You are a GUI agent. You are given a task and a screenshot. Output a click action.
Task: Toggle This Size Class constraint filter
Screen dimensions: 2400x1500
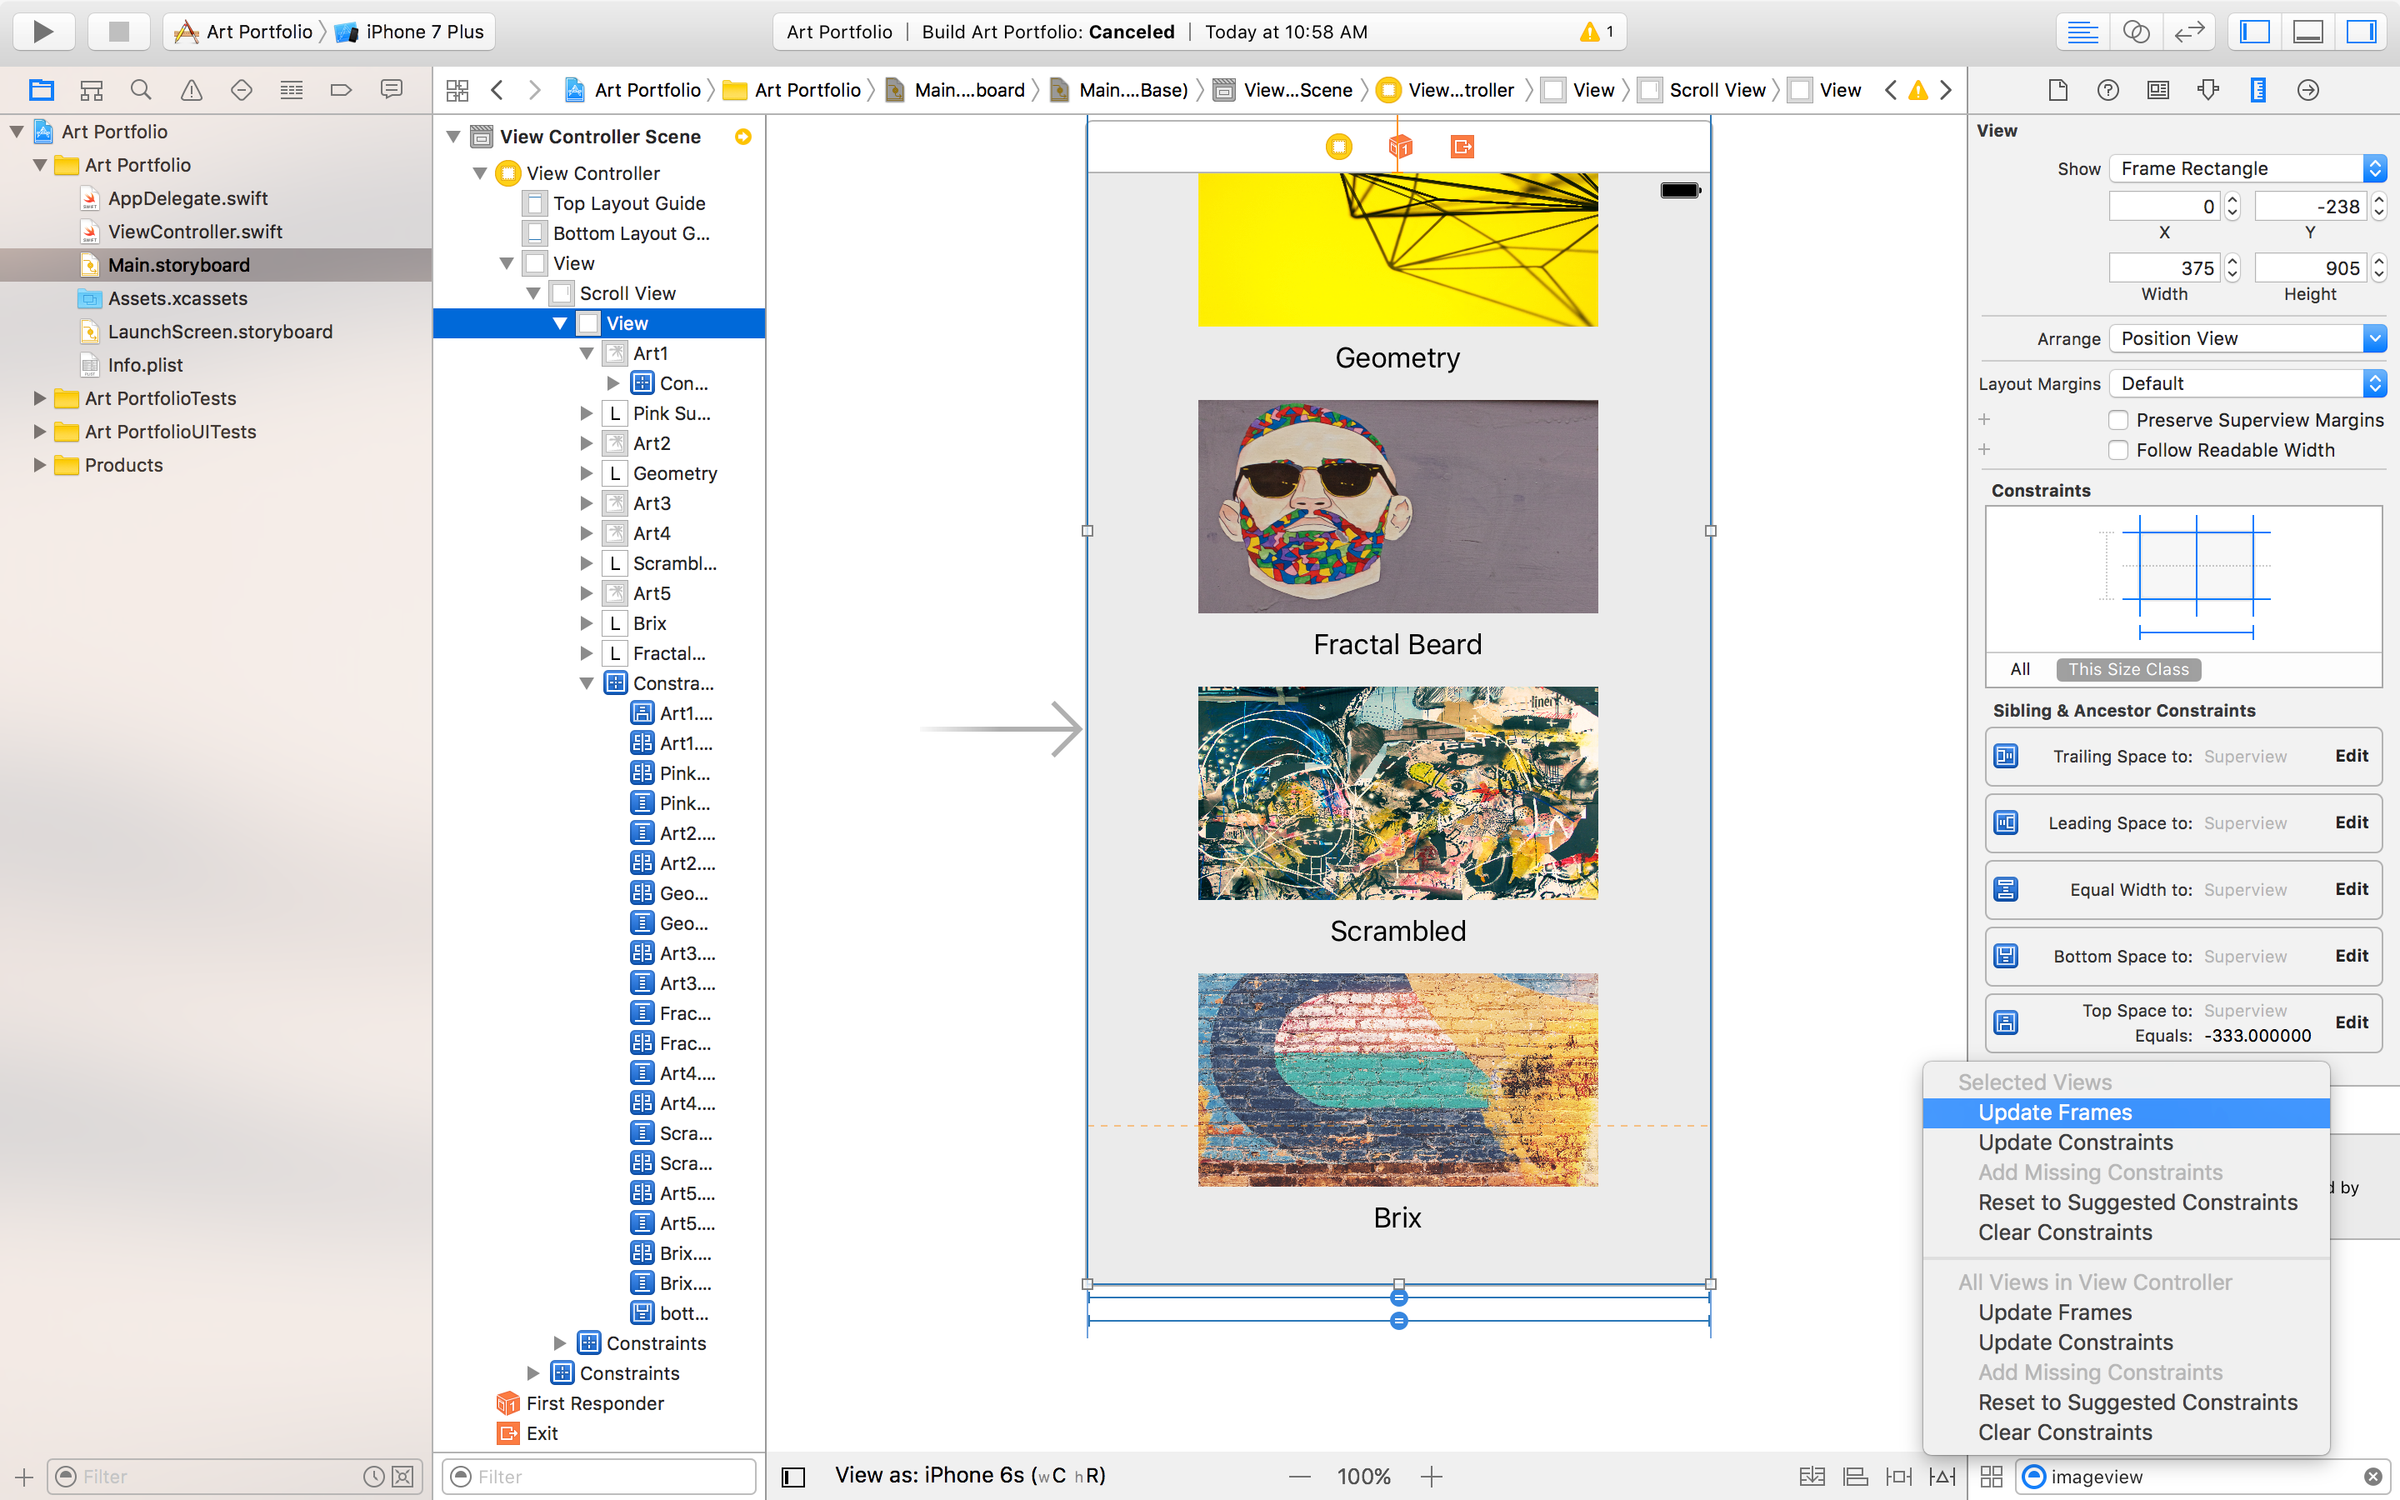click(x=2127, y=669)
